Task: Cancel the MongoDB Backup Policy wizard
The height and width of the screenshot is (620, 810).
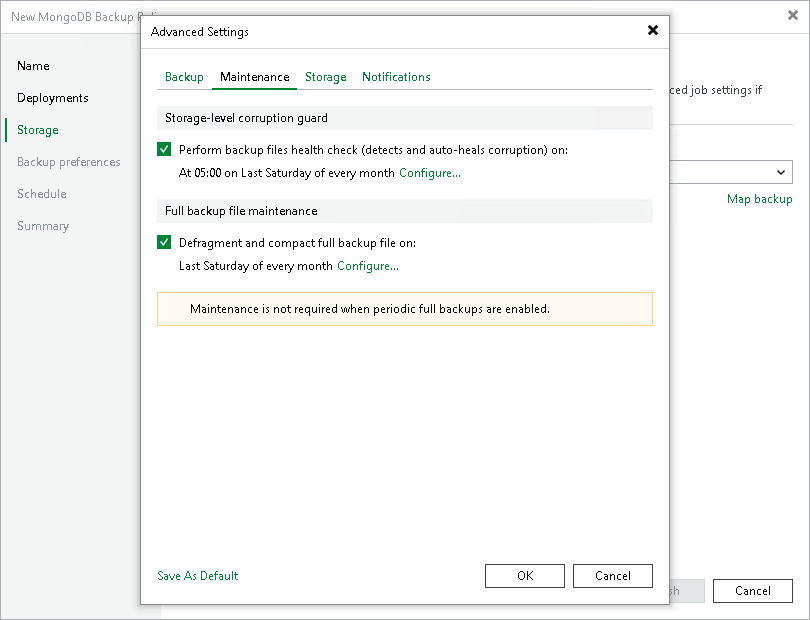Action: pos(753,591)
